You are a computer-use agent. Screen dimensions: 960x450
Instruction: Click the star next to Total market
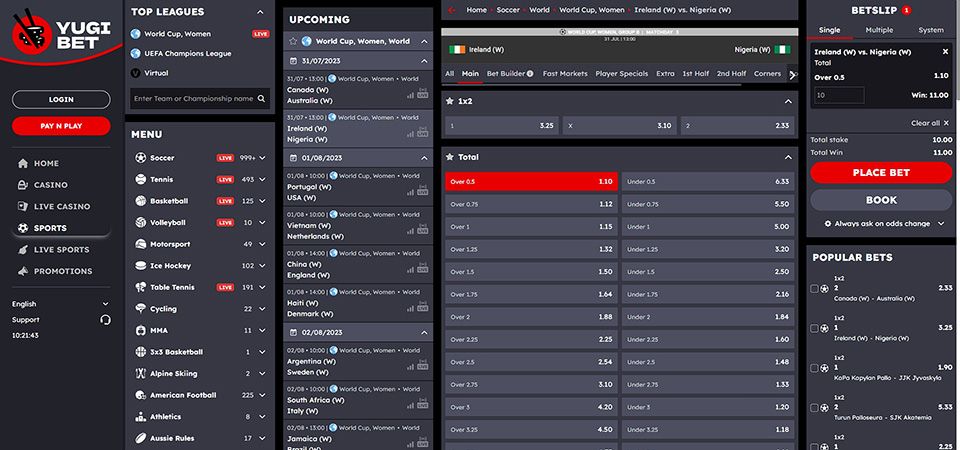[x=450, y=157]
